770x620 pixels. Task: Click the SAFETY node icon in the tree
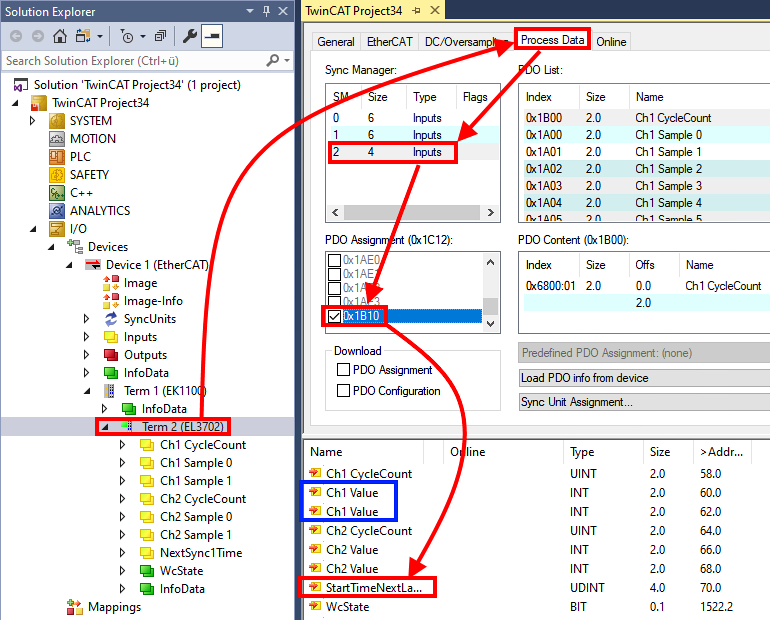[x=56, y=175]
